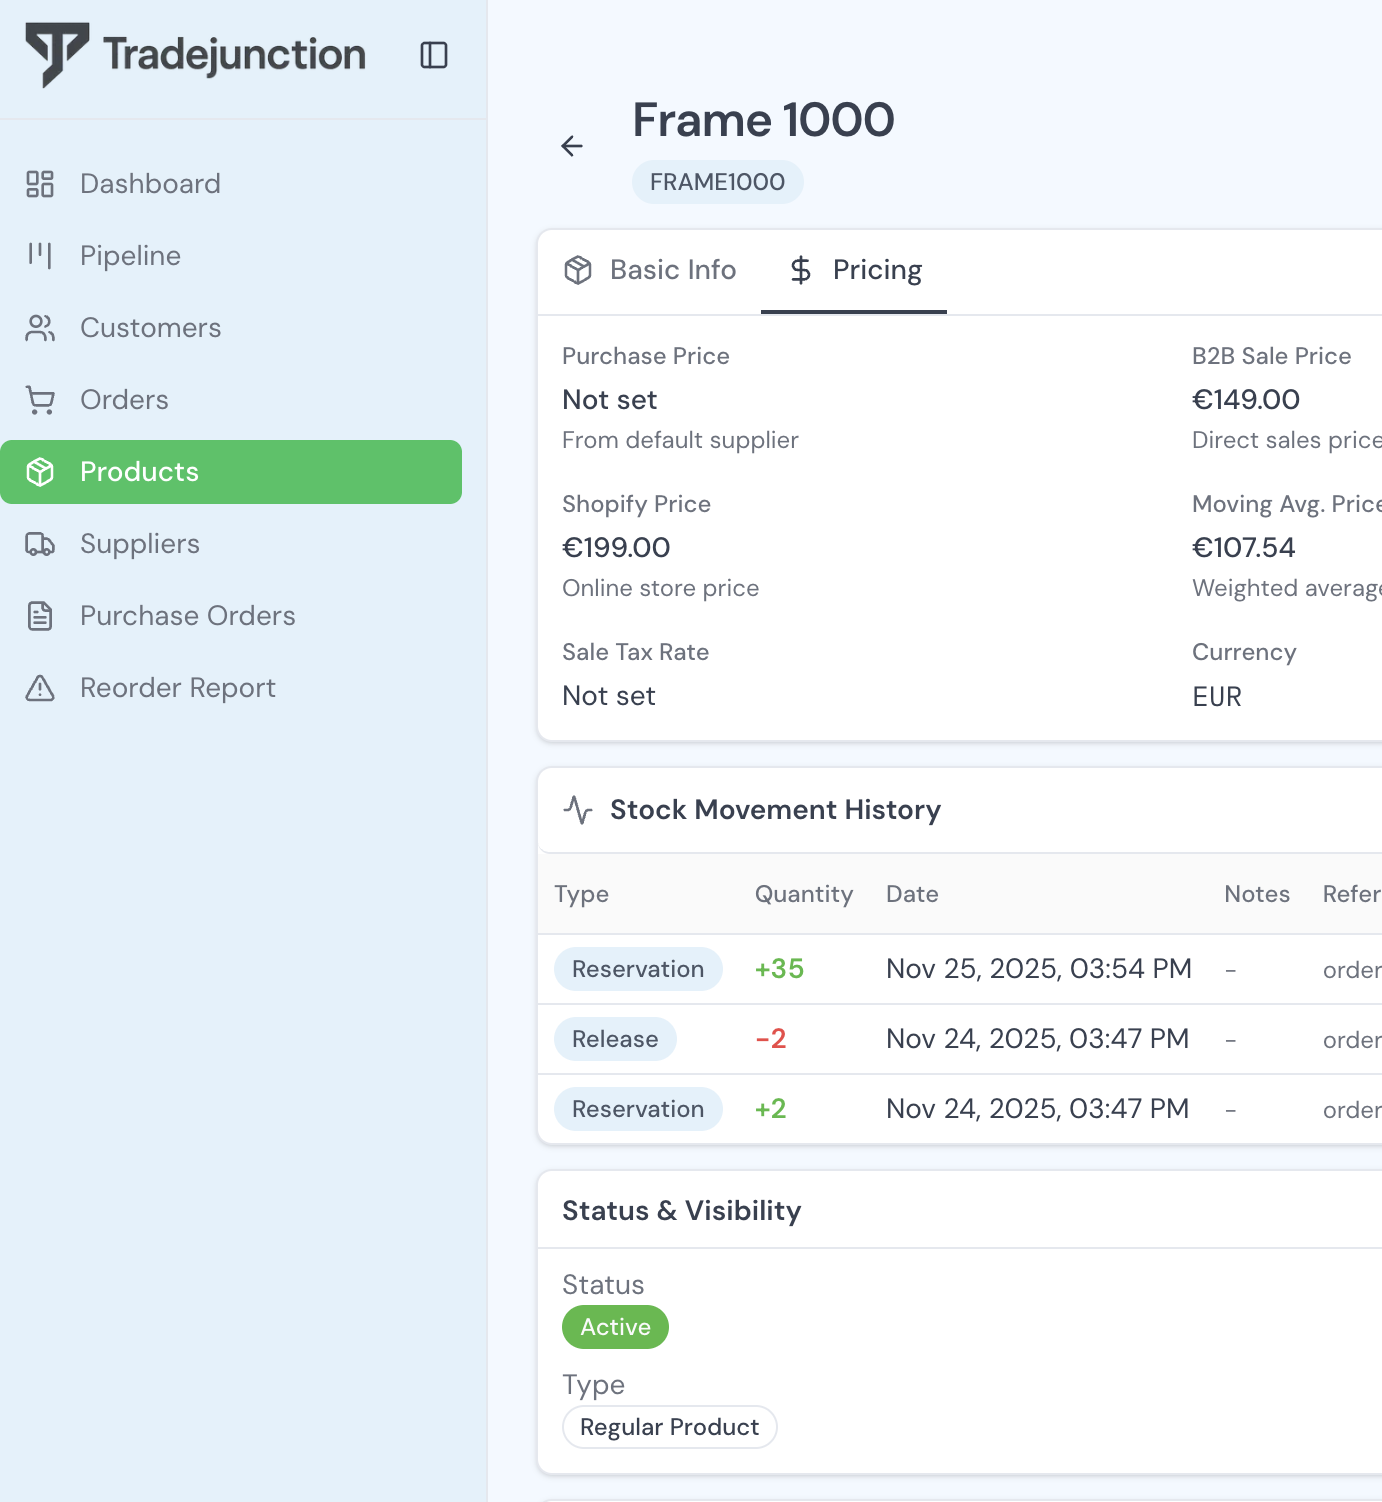Image resolution: width=1382 pixels, height=1502 pixels.
Task: Click the Date column header
Action: pyautogui.click(x=912, y=894)
